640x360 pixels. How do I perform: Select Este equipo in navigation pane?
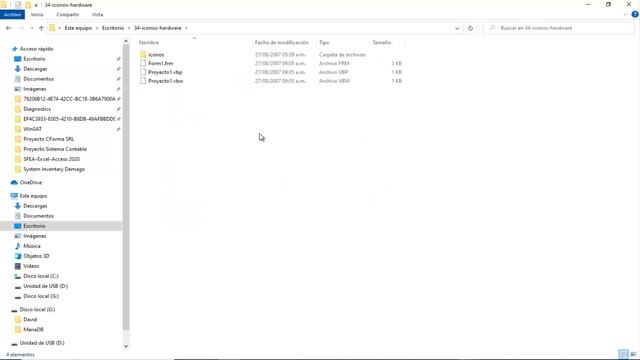coord(33,196)
